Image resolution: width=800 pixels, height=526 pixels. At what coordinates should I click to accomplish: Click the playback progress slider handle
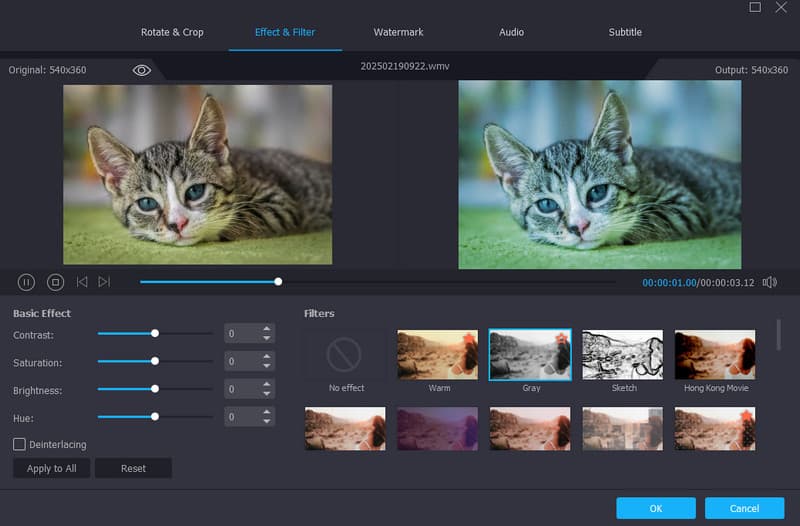click(x=278, y=282)
